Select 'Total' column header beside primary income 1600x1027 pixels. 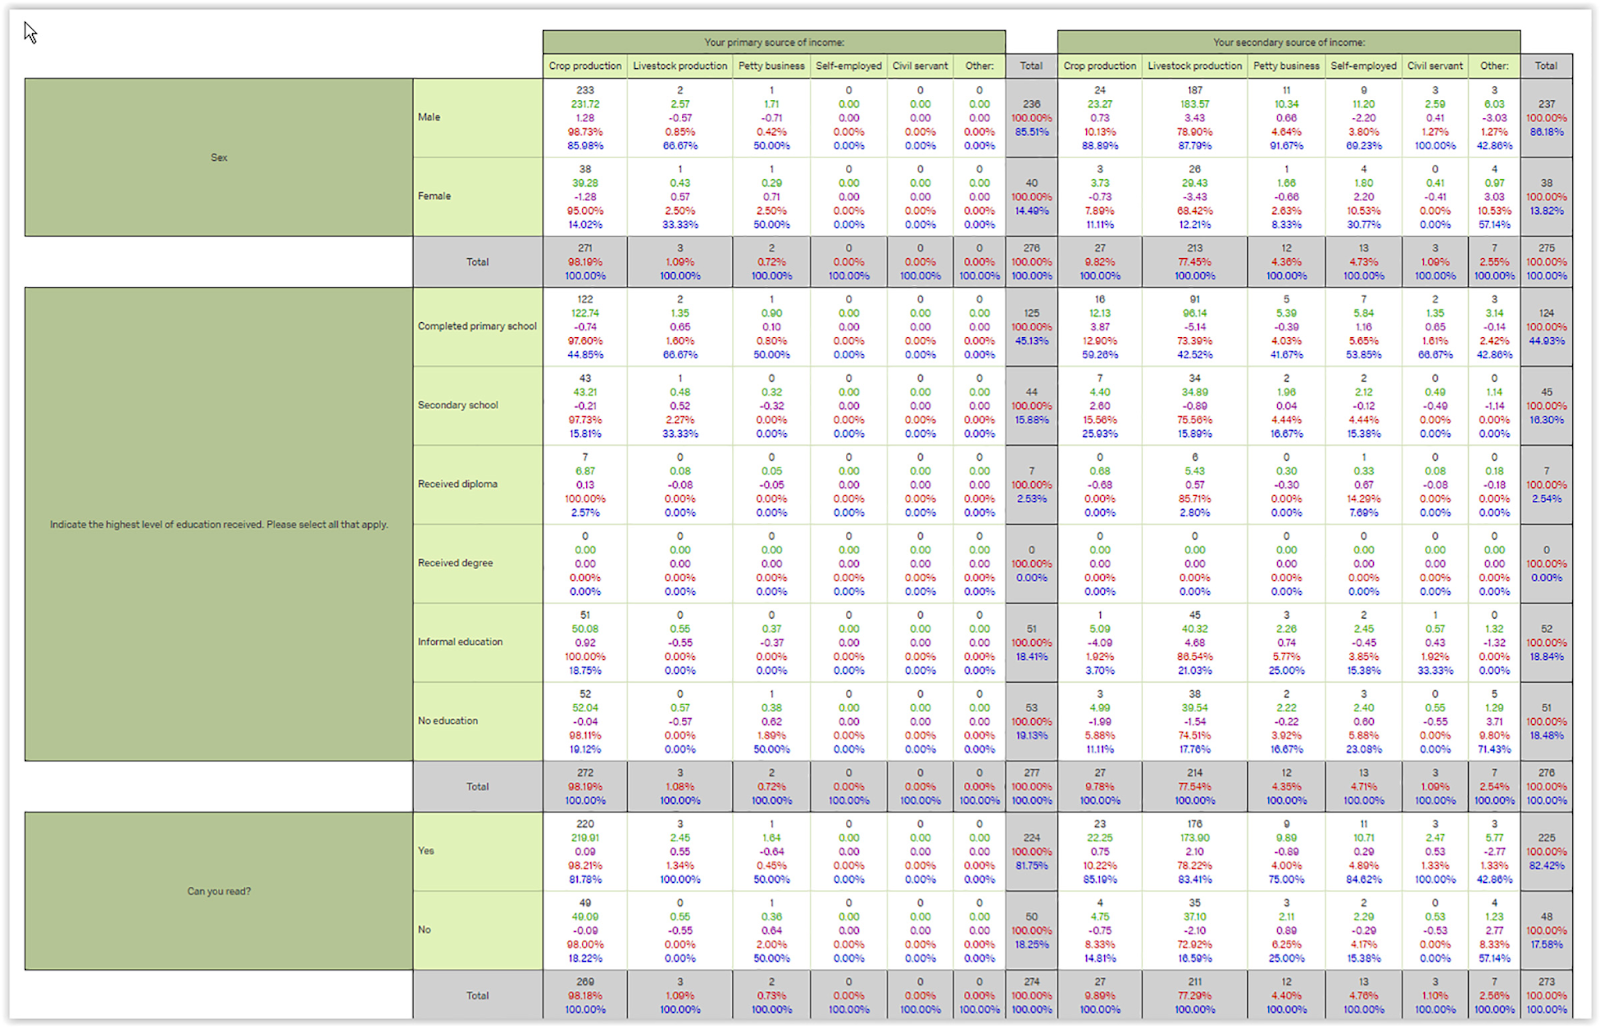click(x=1031, y=66)
